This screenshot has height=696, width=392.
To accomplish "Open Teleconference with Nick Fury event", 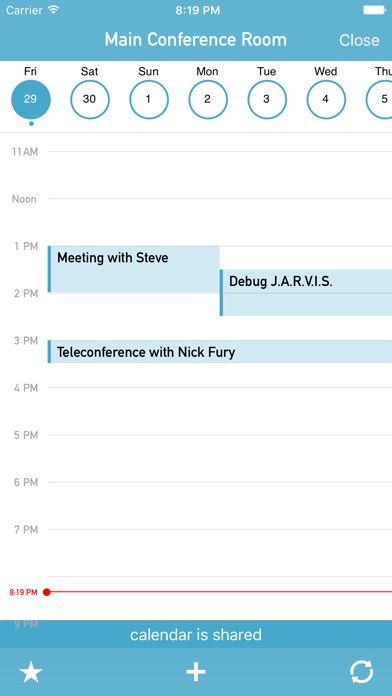I will 220,352.
